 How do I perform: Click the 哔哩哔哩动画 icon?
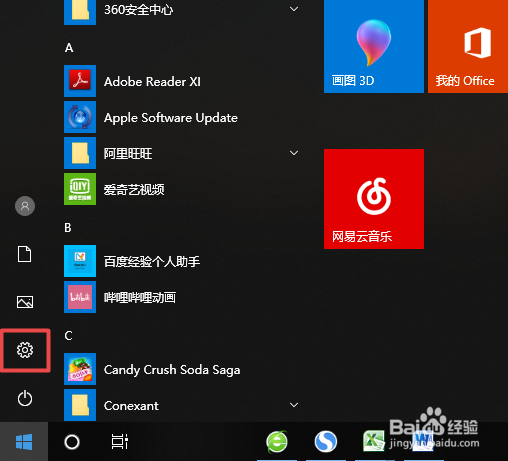80,297
